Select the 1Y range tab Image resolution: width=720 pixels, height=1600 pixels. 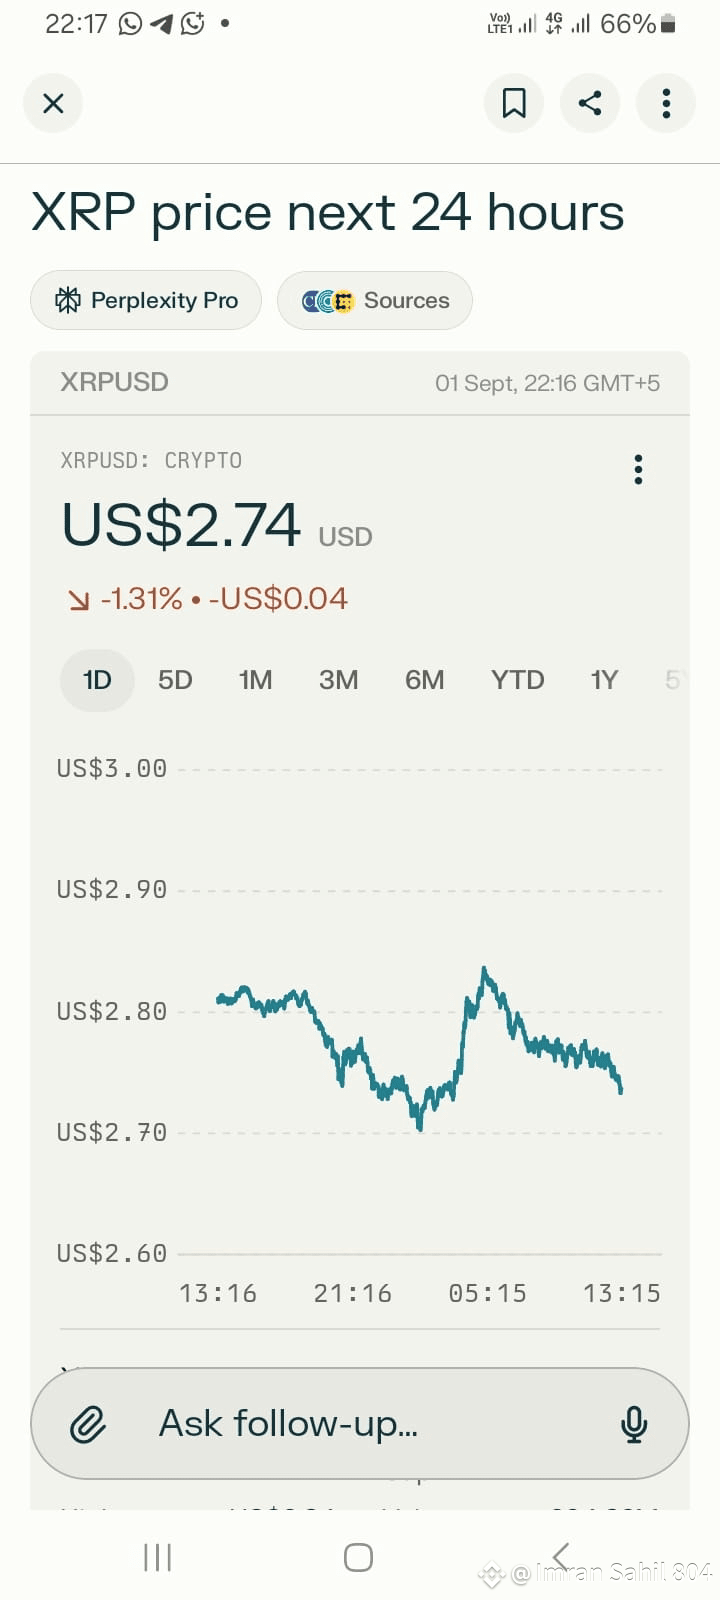605,681
